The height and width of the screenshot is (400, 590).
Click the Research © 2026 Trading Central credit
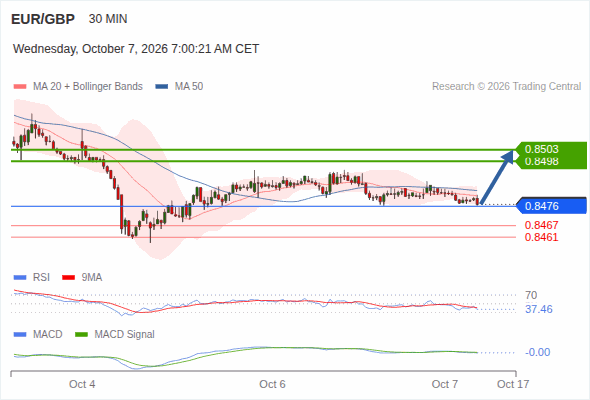pyautogui.click(x=506, y=87)
